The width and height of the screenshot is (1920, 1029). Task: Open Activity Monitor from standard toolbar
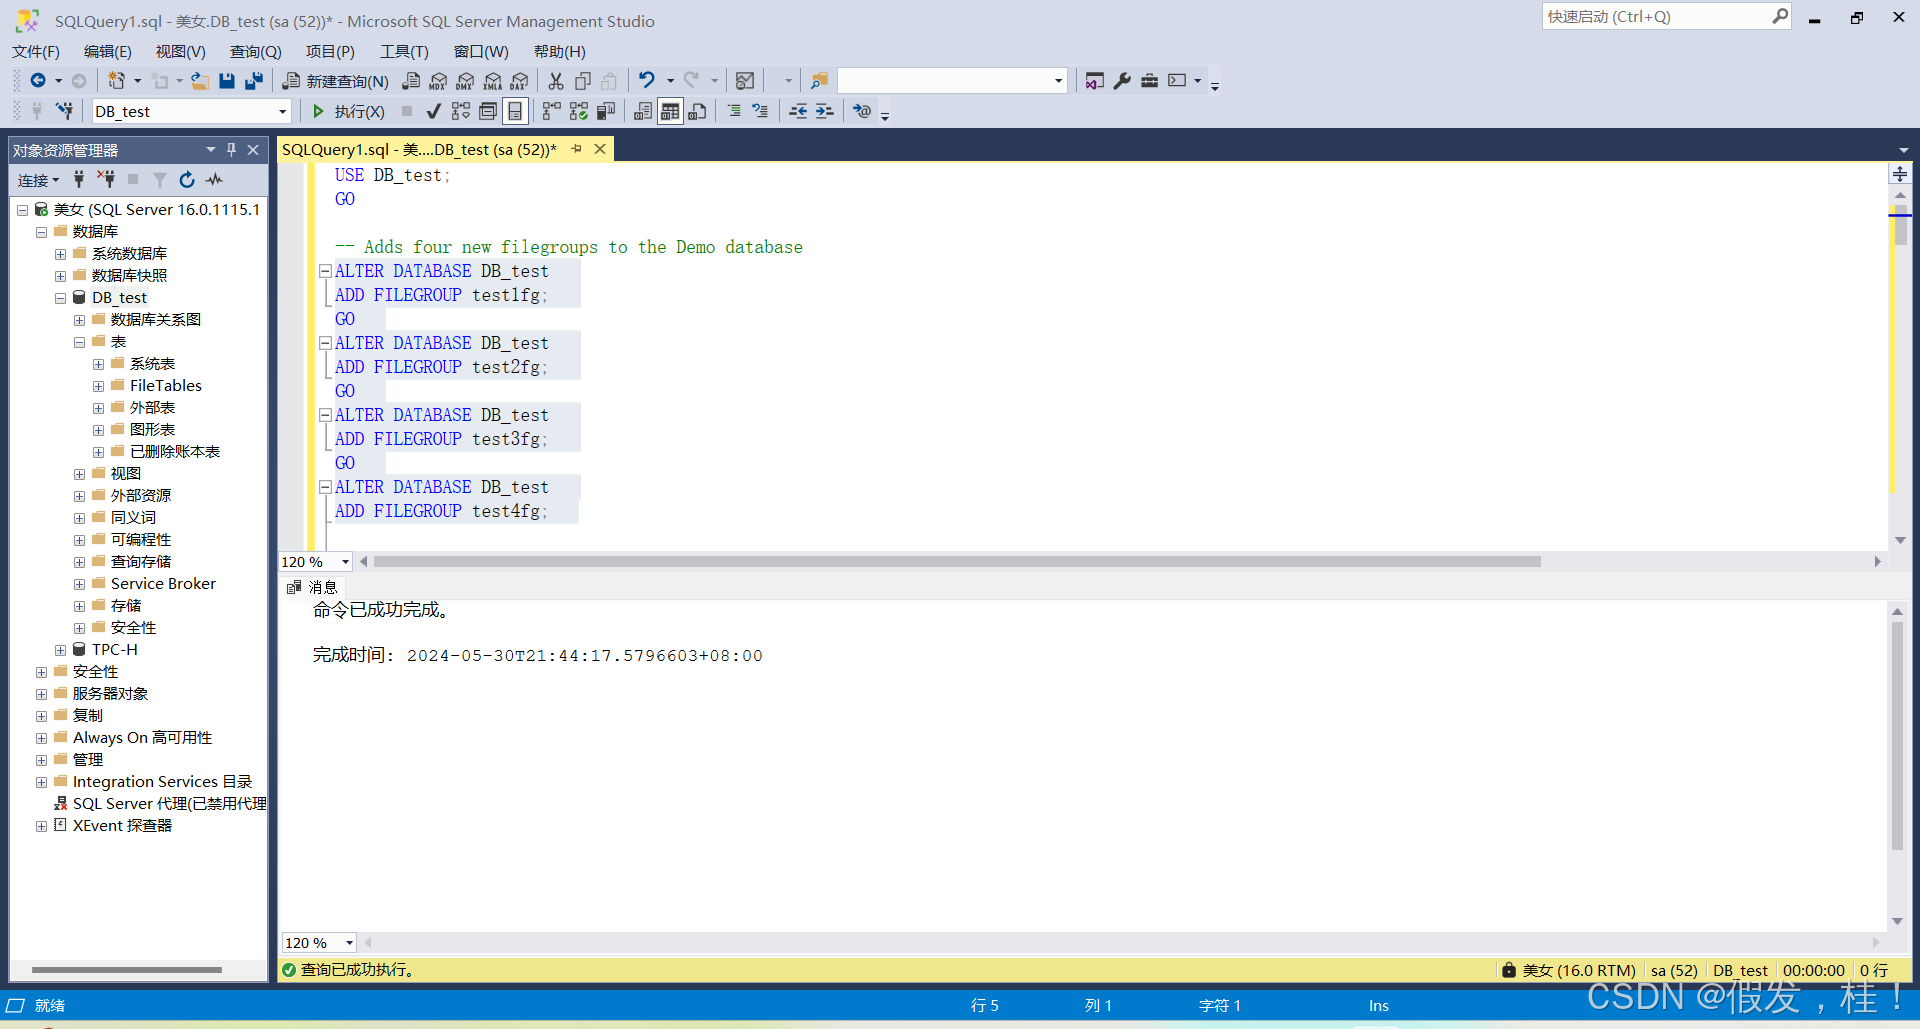coord(745,81)
